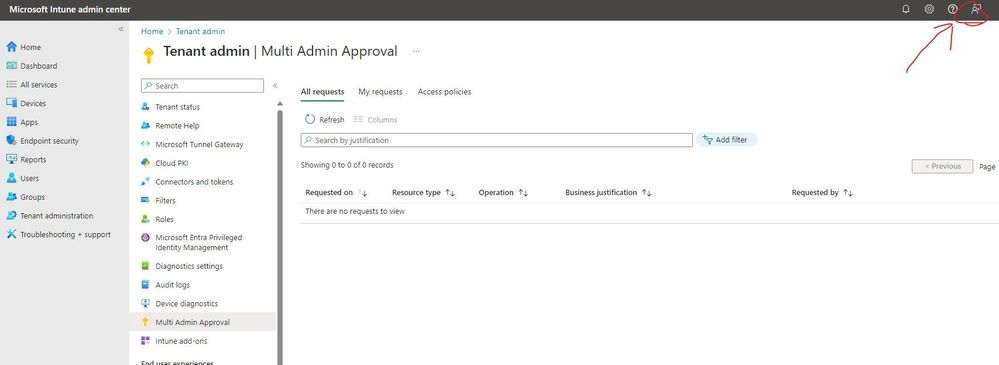This screenshot has width=999, height=365.
Task: Focus the Search by justification field
Action: pyautogui.click(x=496, y=140)
